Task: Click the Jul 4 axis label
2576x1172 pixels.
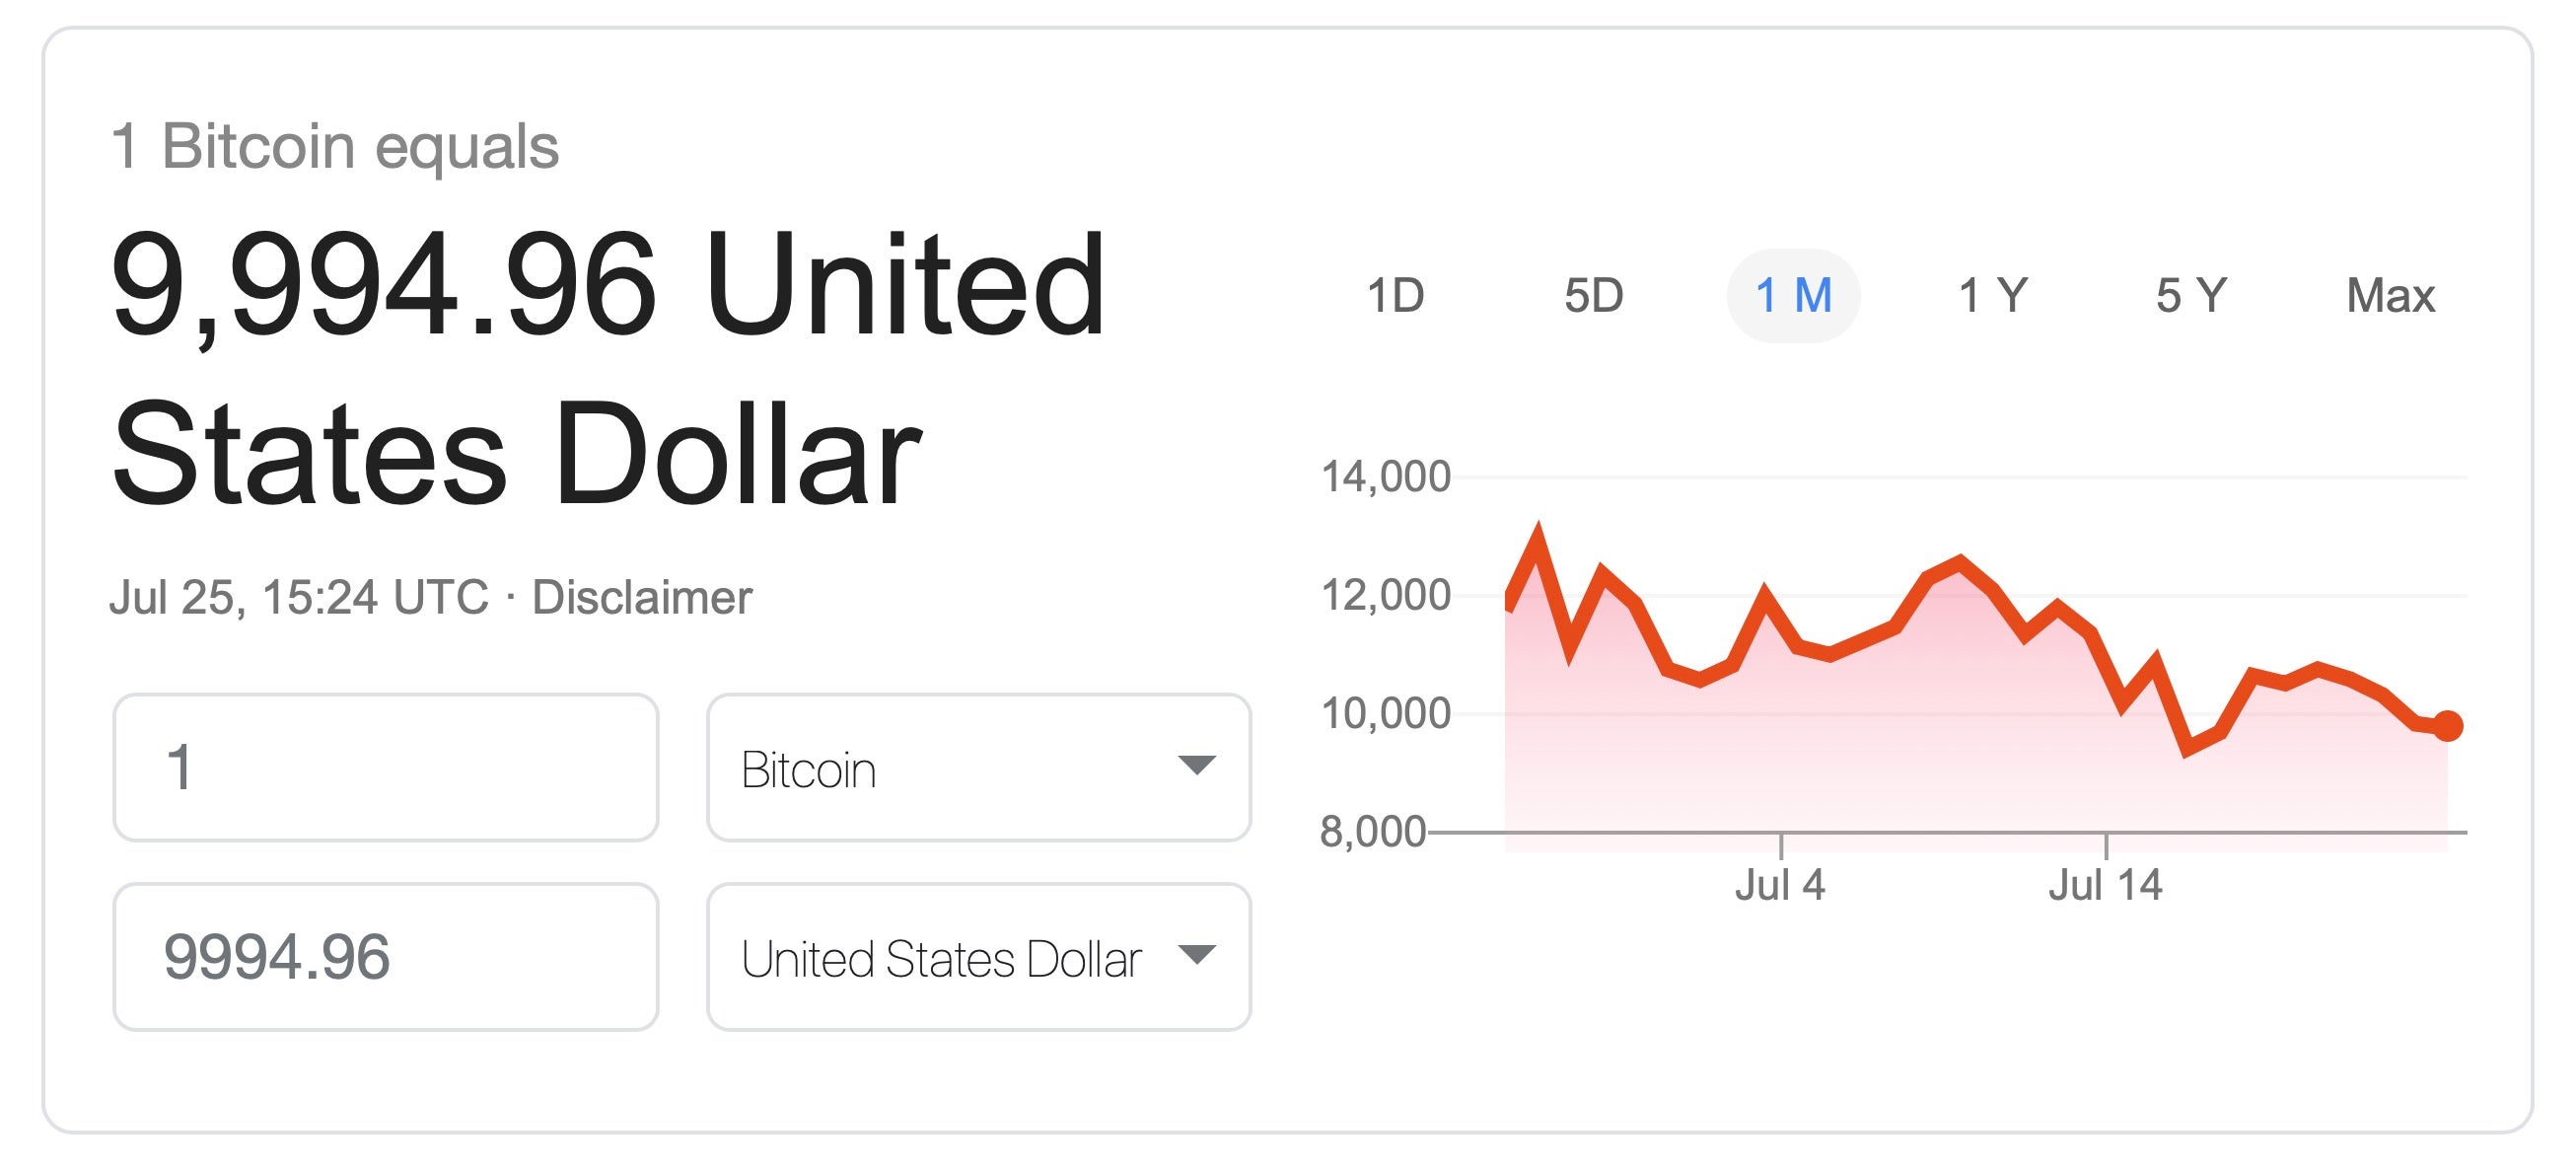Action: point(1780,885)
